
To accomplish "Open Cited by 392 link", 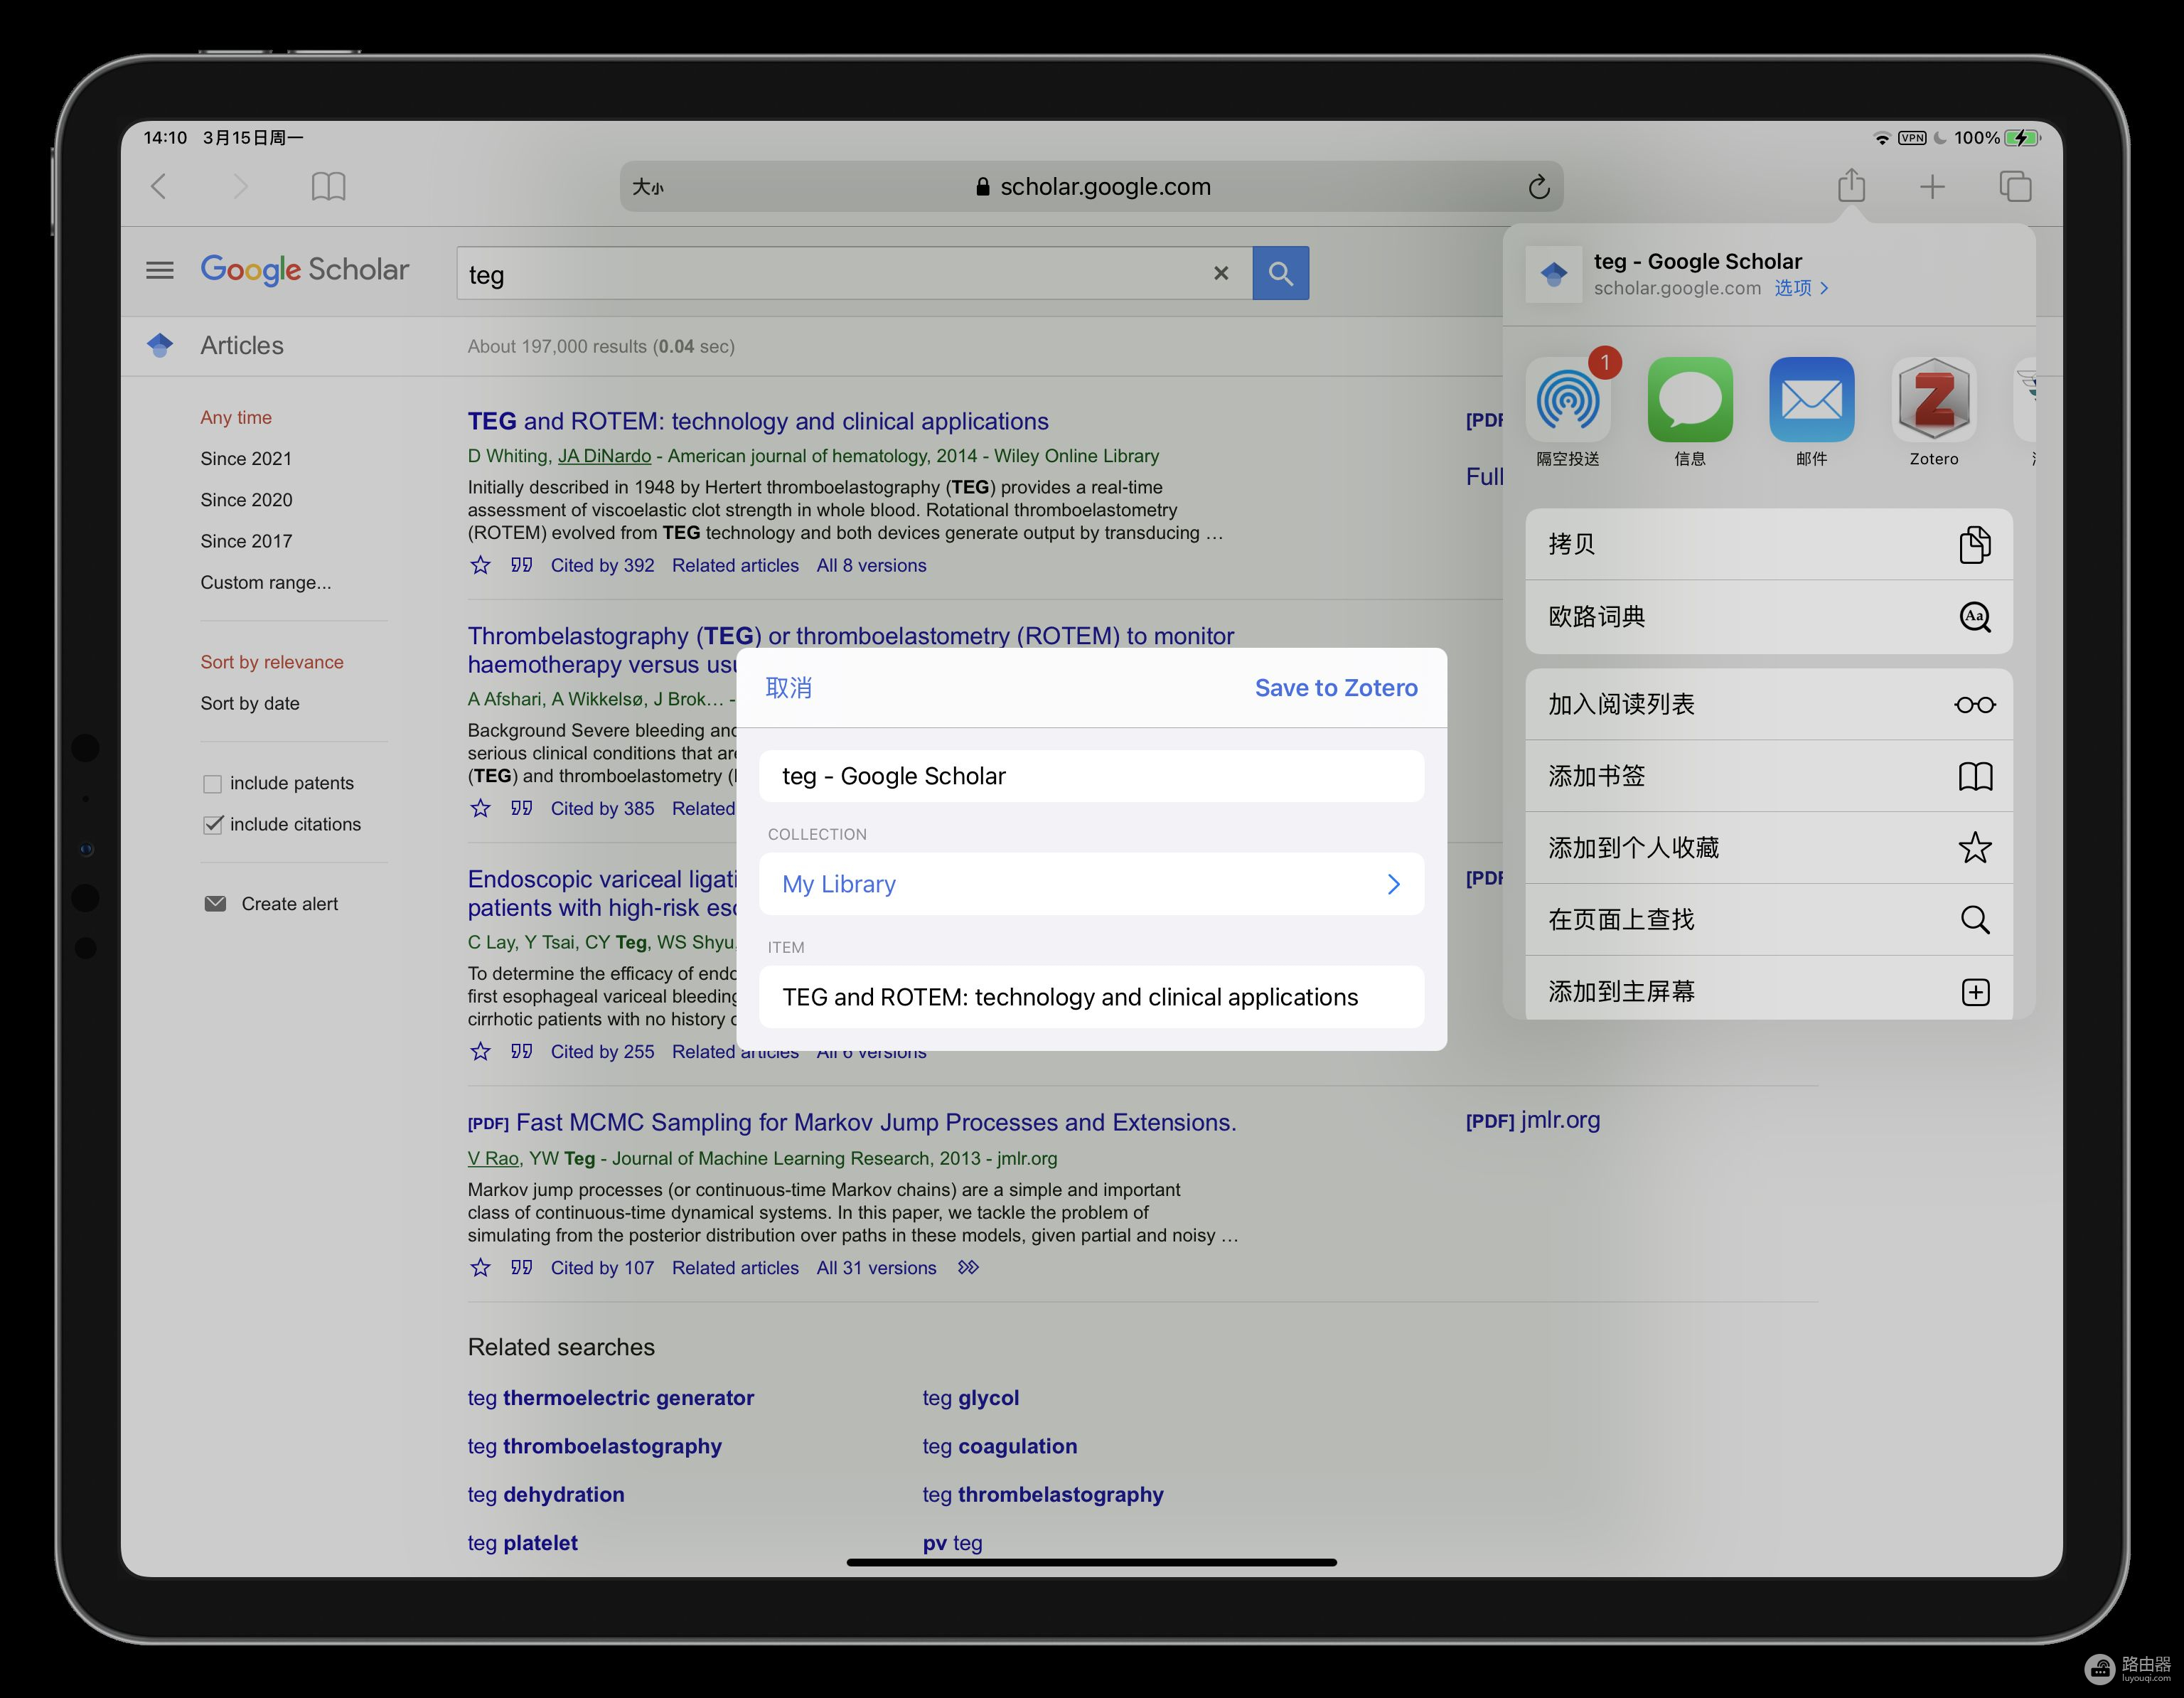I will [602, 565].
